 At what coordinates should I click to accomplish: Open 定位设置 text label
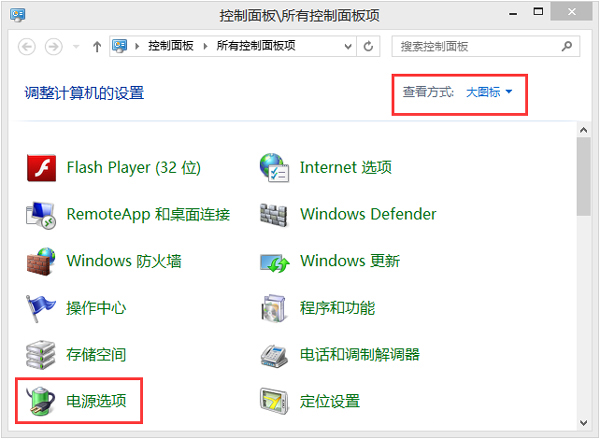pyautogui.click(x=330, y=401)
